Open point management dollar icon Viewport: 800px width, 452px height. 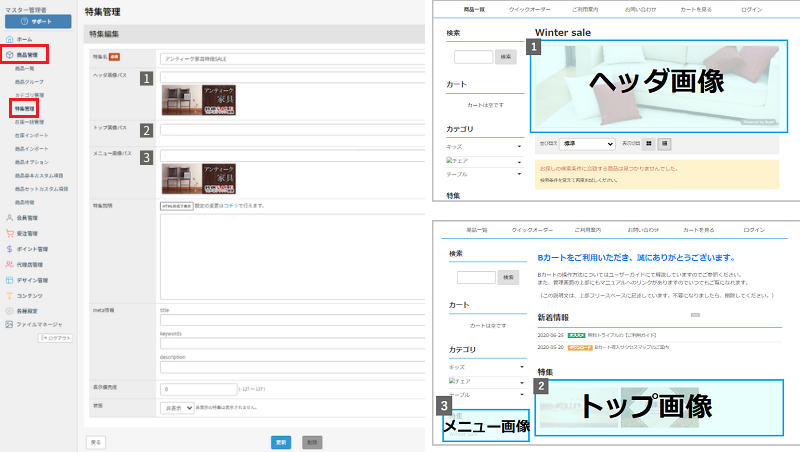pos(9,248)
